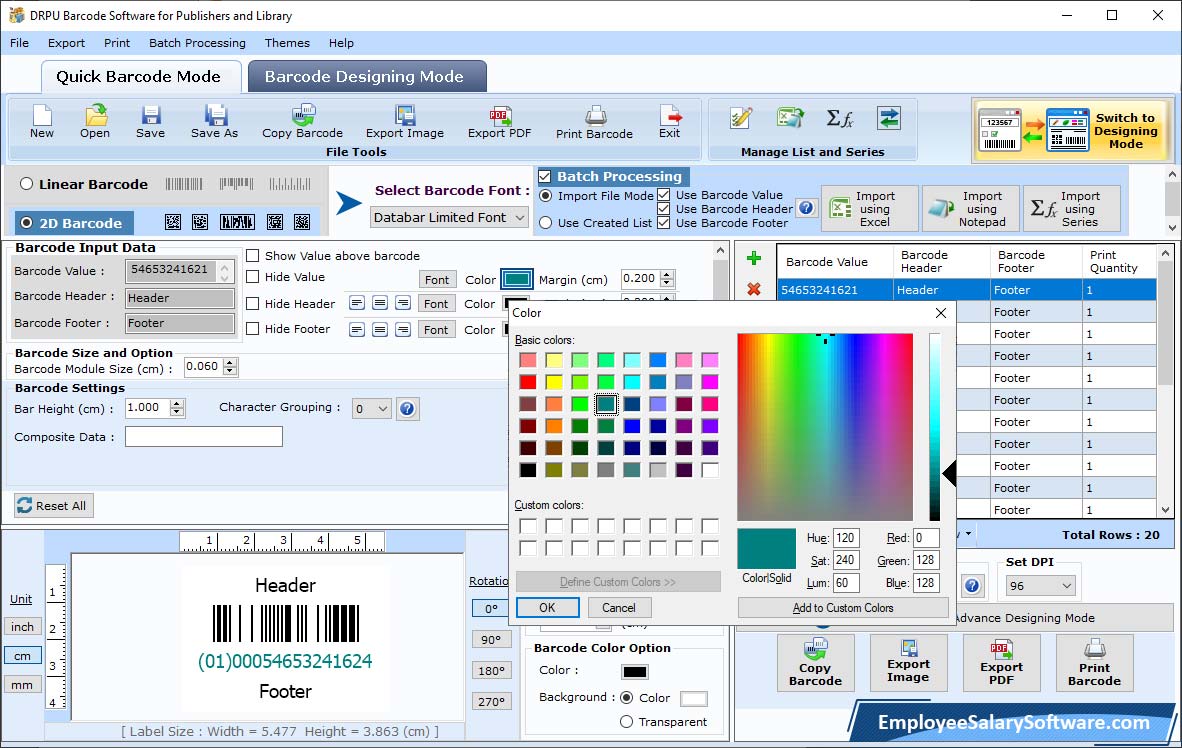
Task: Select Use Created List option
Action: pyautogui.click(x=546, y=223)
